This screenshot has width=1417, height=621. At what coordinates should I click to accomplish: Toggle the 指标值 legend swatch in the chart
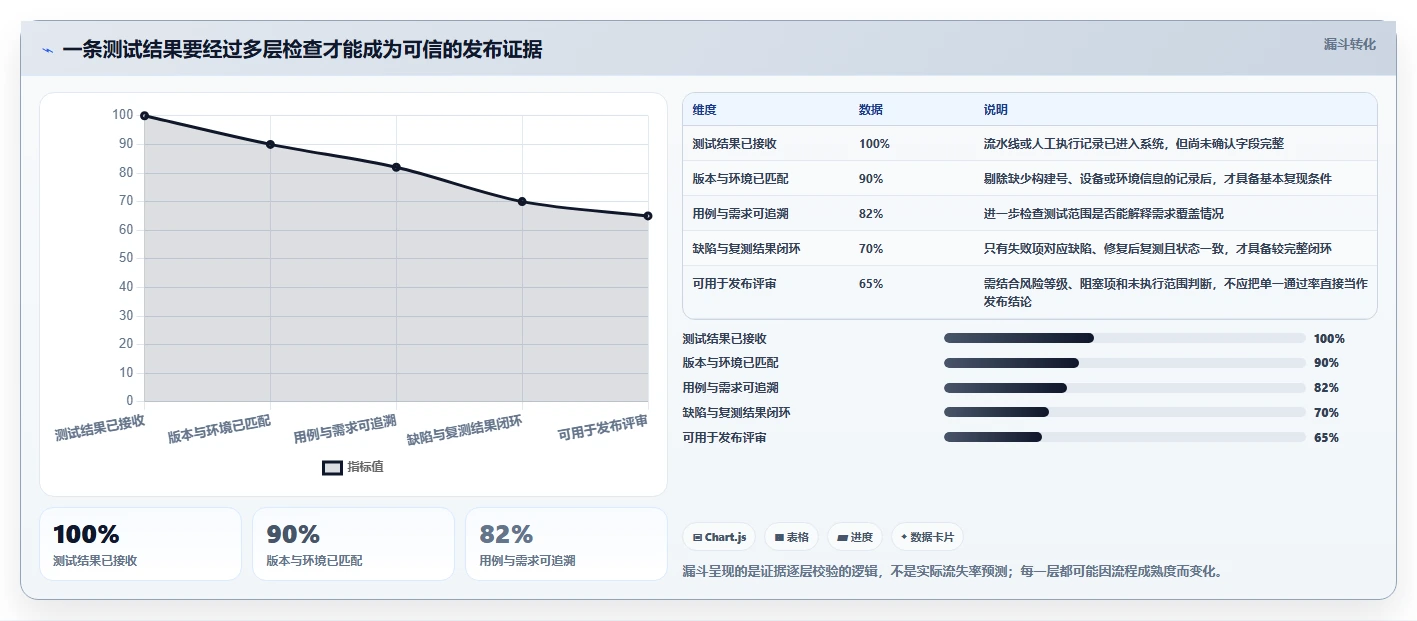pos(332,468)
